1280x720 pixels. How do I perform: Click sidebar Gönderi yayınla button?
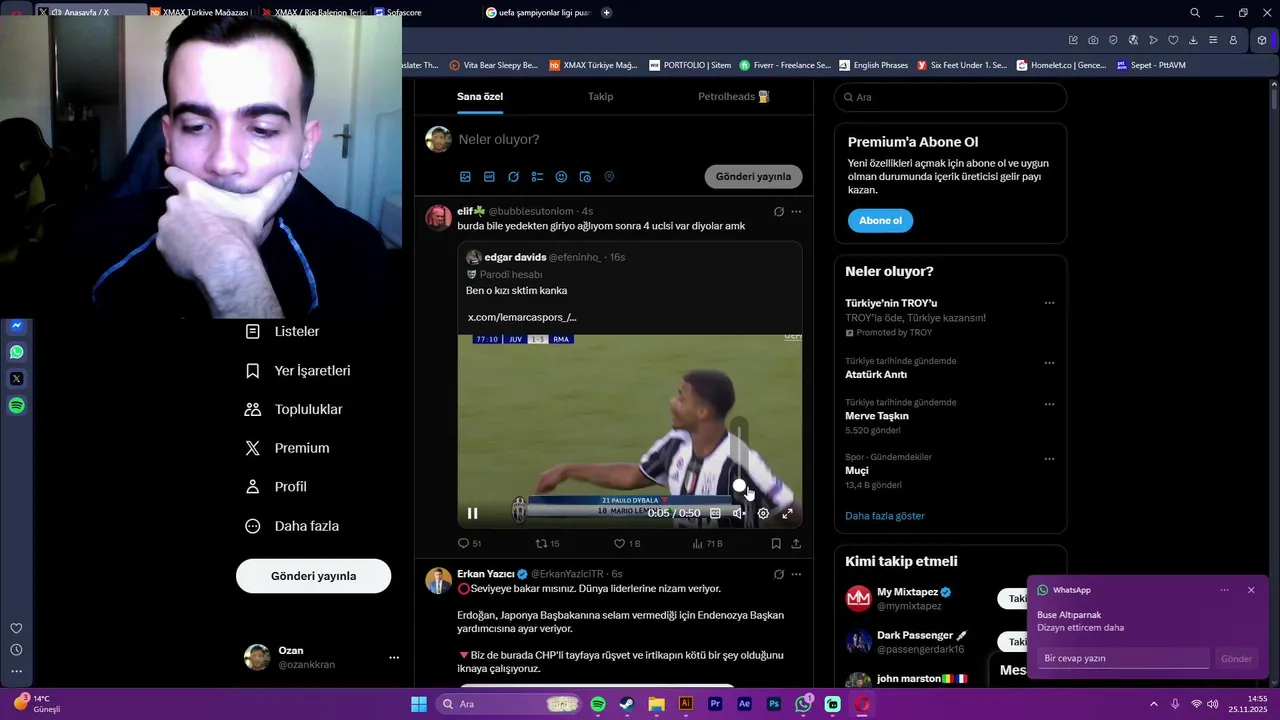(314, 576)
